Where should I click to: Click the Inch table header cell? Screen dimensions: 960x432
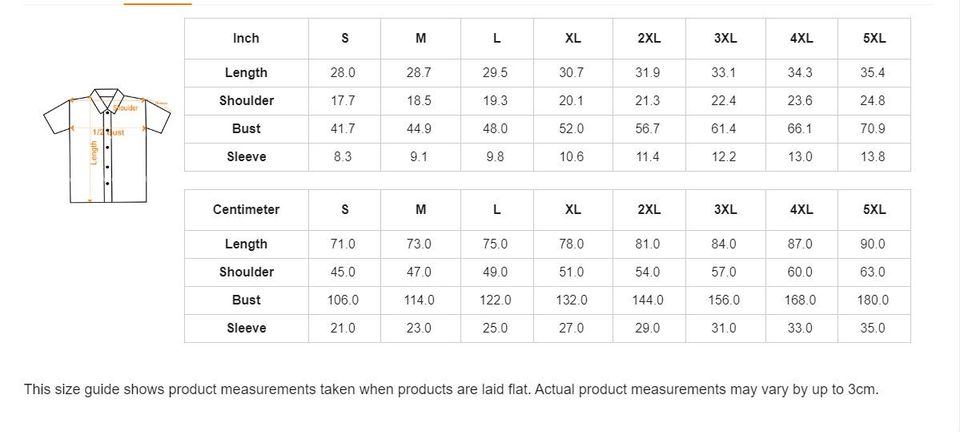coord(246,38)
